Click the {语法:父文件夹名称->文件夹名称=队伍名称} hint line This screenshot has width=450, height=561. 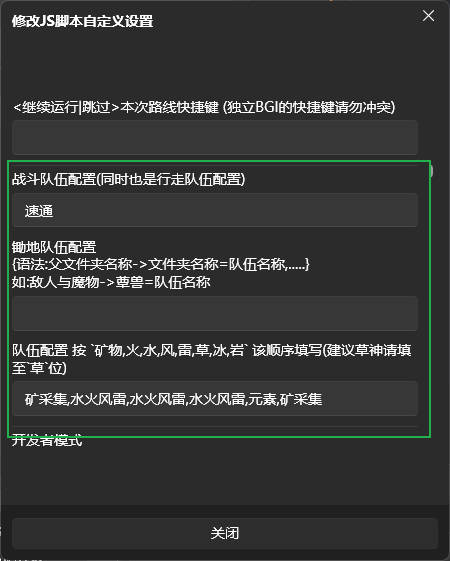(x=161, y=264)
